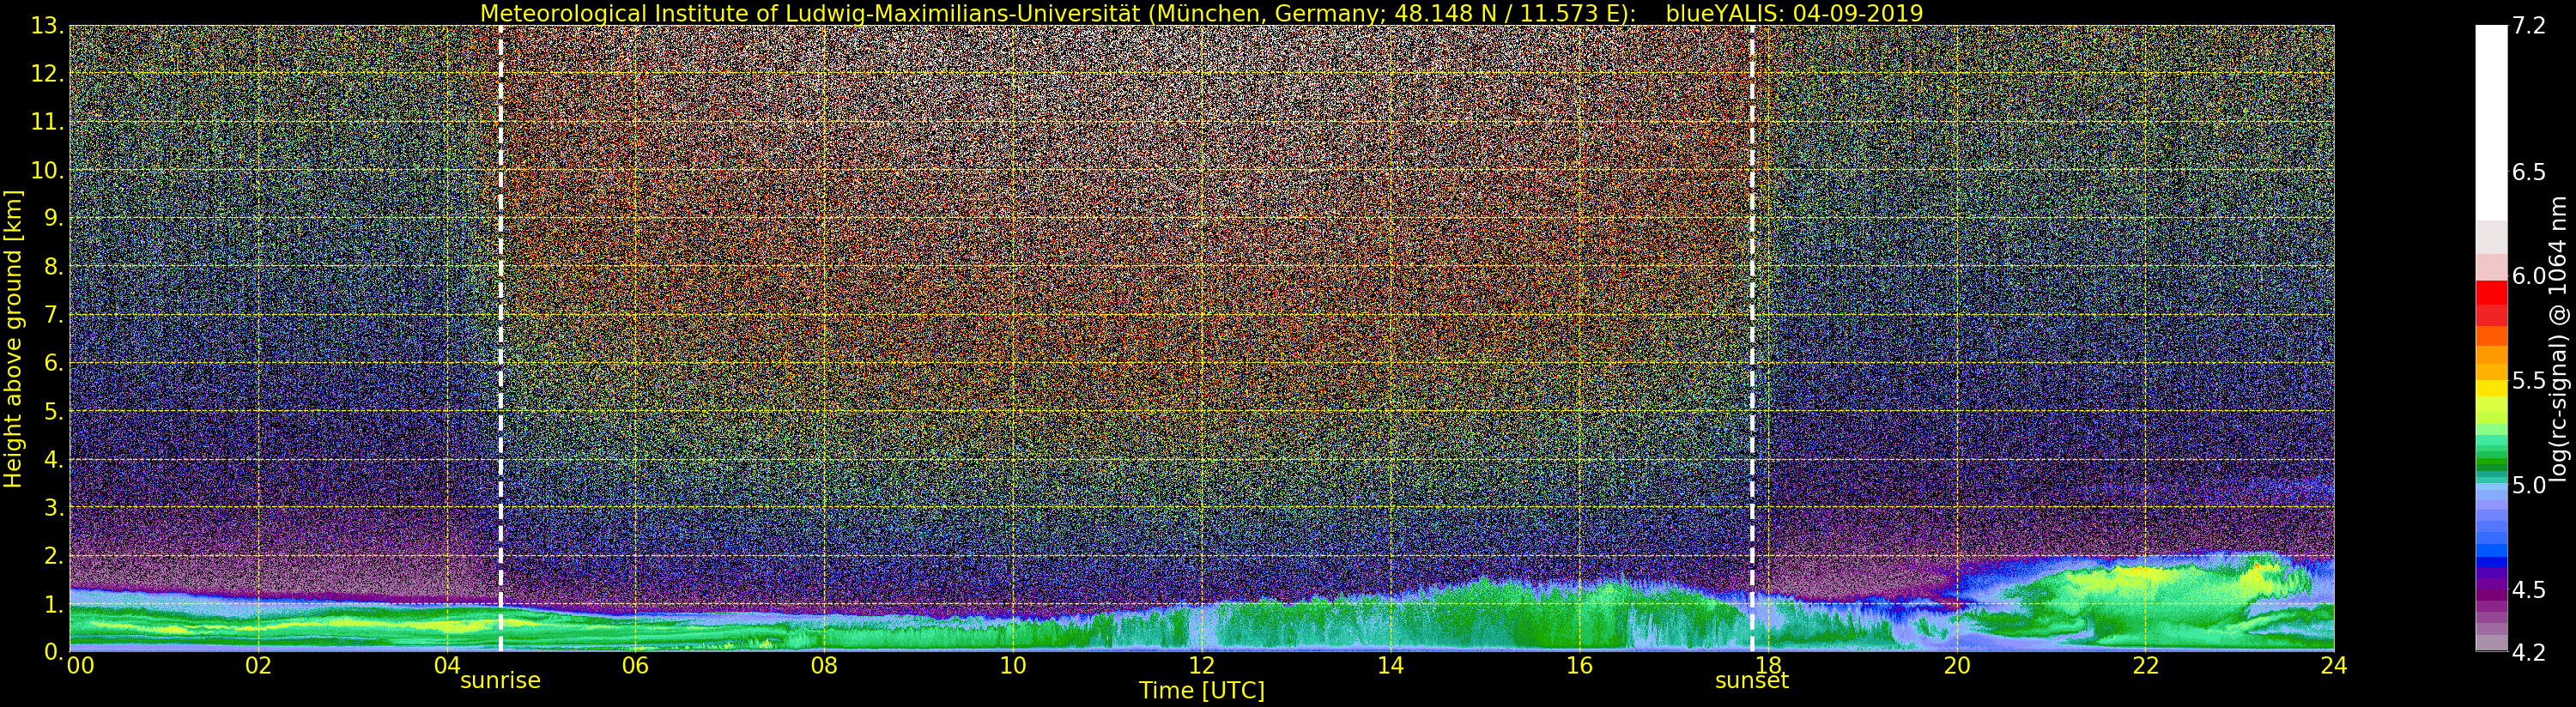Click the 'sunrise' label below the time axis
Image resolution: width=2576 pixels, height=707 pixels.
point(500,681)
